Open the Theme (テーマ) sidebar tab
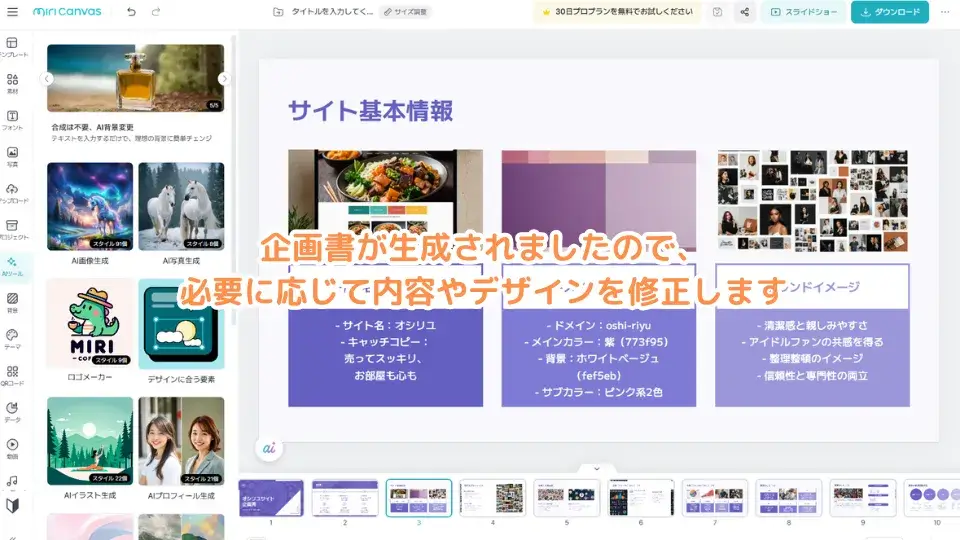This screenshot has height=540, width=960. click(12, 339)
